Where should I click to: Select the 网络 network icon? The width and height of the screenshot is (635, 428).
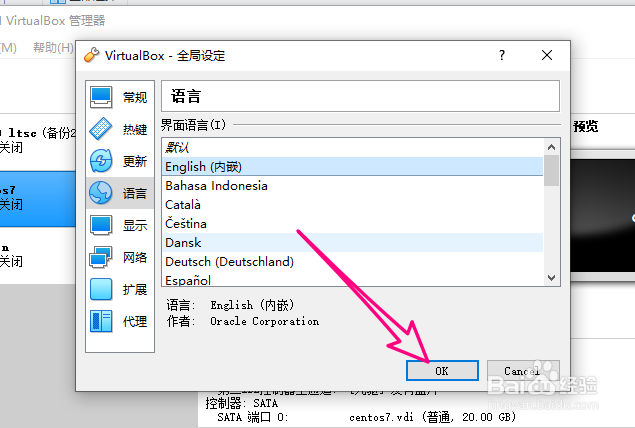point(101,257)
